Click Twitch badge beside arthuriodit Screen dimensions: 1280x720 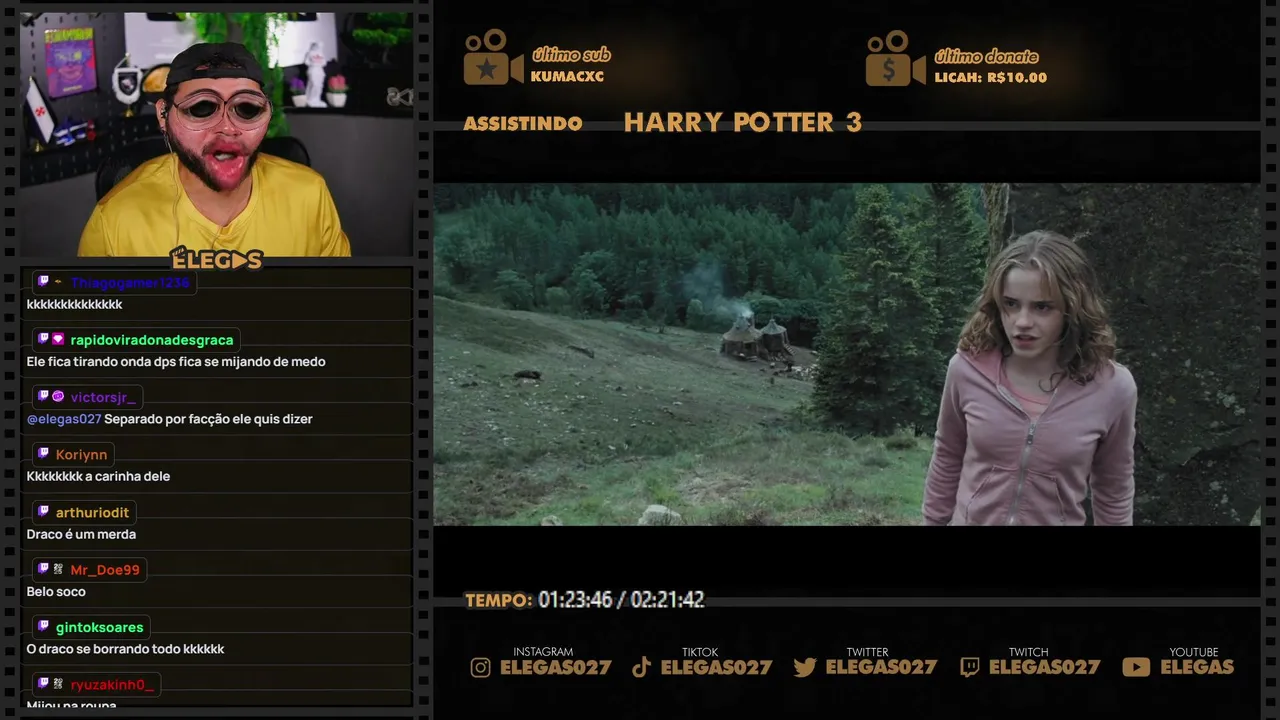pyautogui.click(x=43, y=512)
